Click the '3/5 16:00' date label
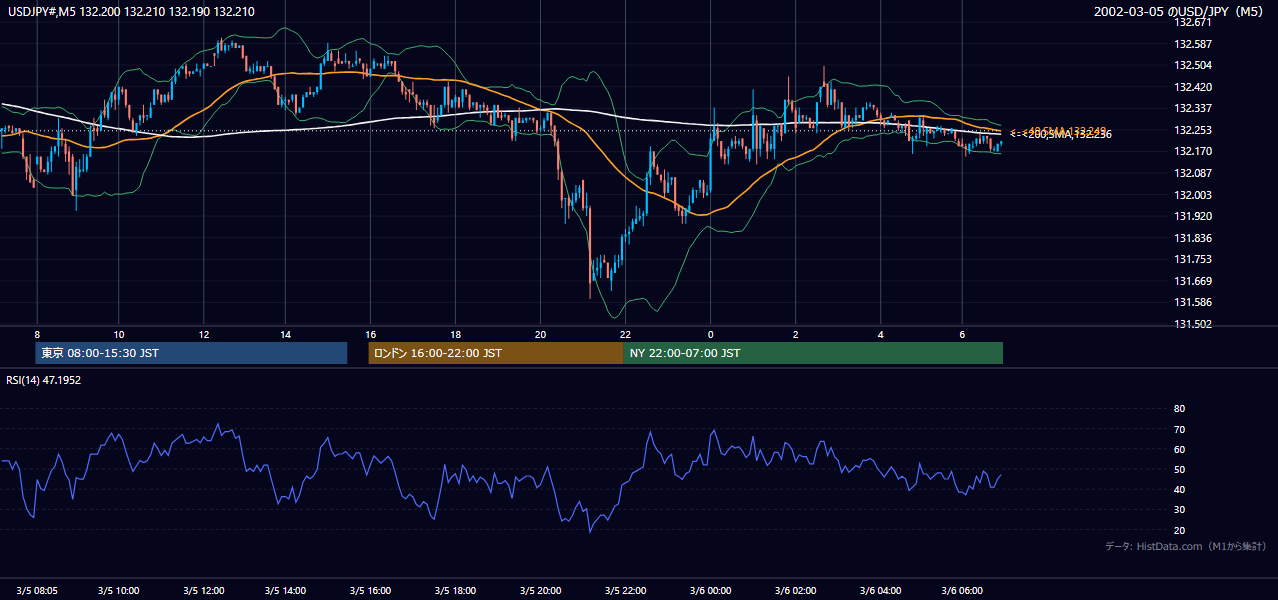Image resolution: width=1278 pixels, height=600 pixels. pos(371,590)
